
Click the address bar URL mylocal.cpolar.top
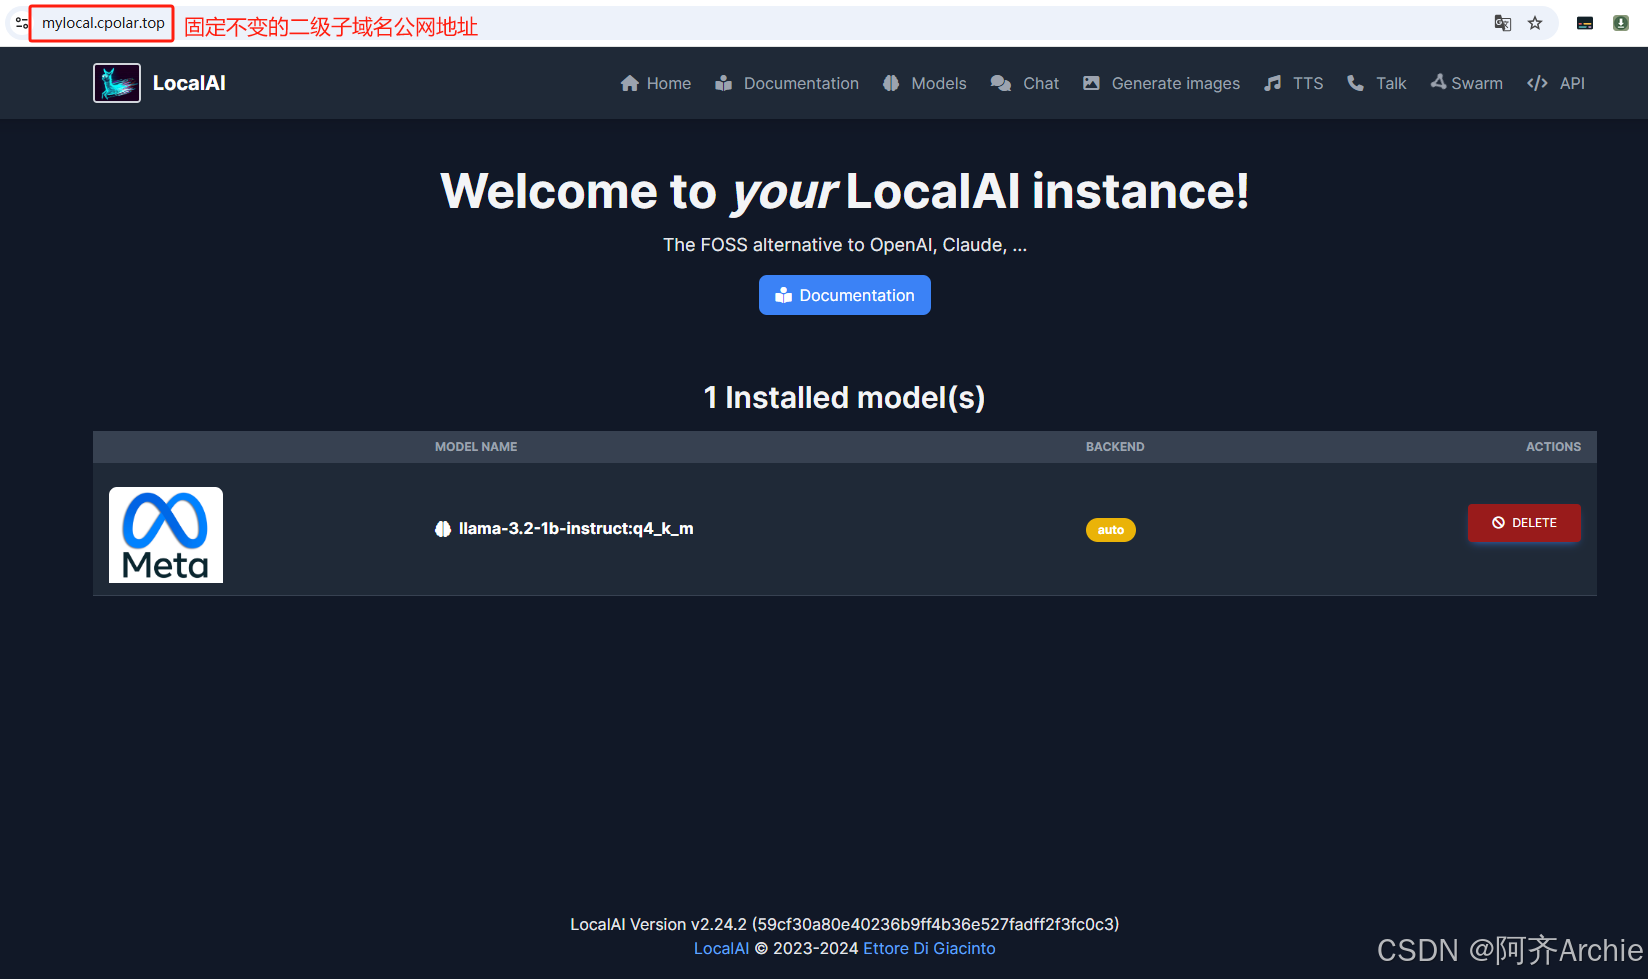[x=103, y=23]
